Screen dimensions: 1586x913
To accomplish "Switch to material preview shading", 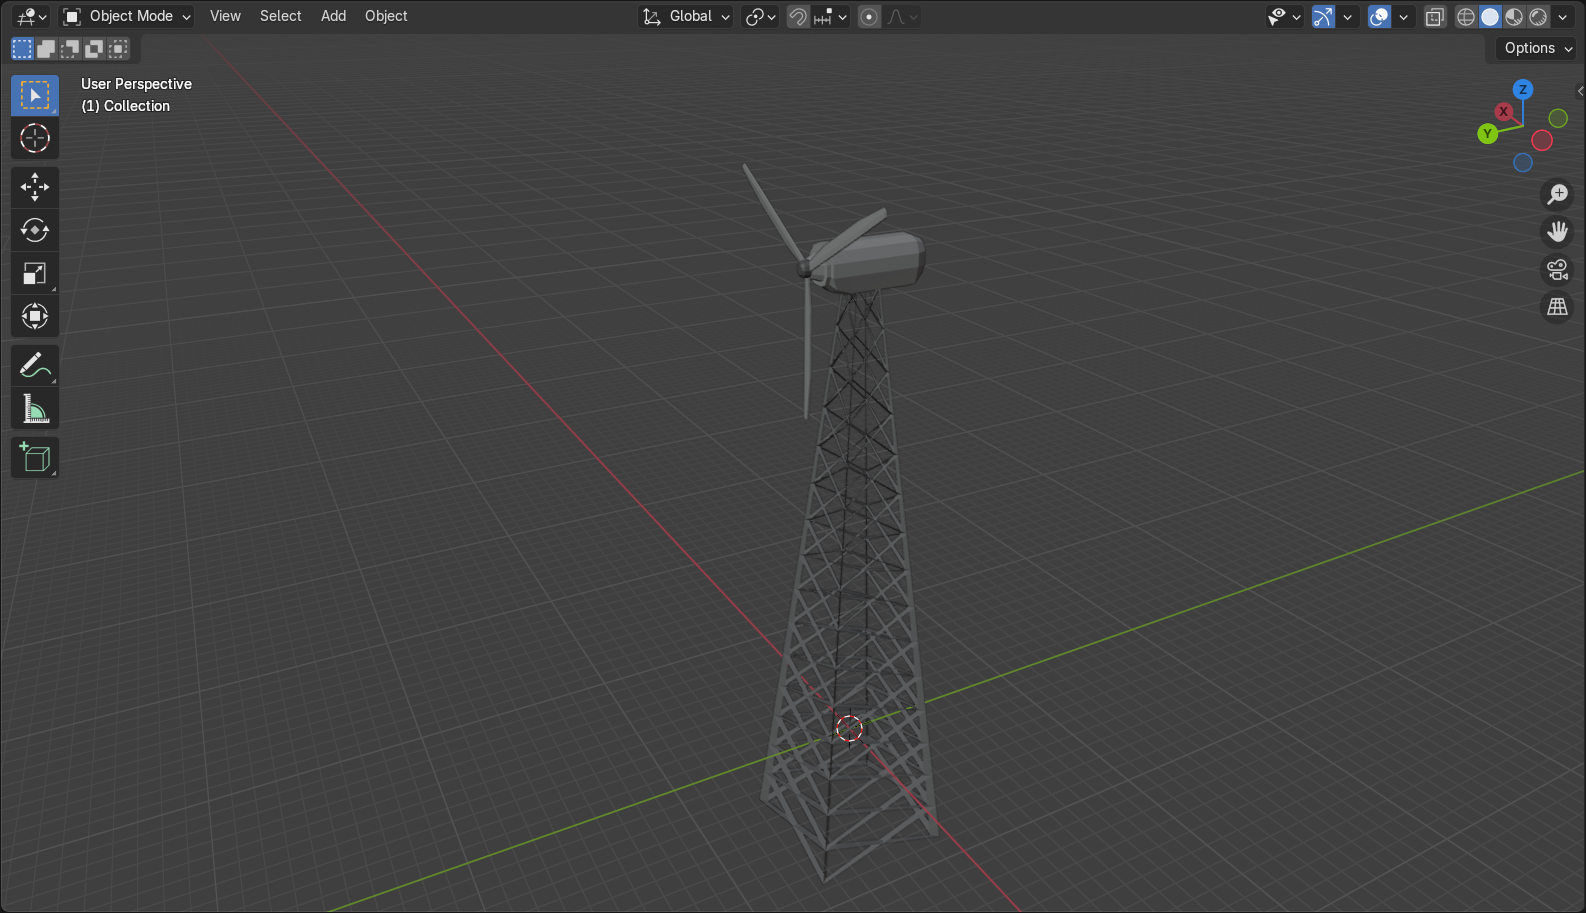I will click(1514, 16).
